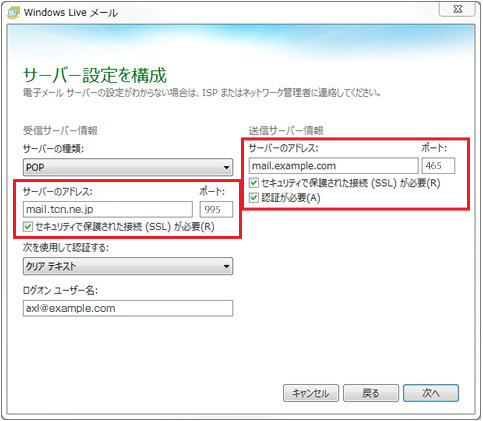Click the サーバー設定を構成 heading
This screenshot has width=483, height=421.
pyautogui.click(x=95, y=75)
